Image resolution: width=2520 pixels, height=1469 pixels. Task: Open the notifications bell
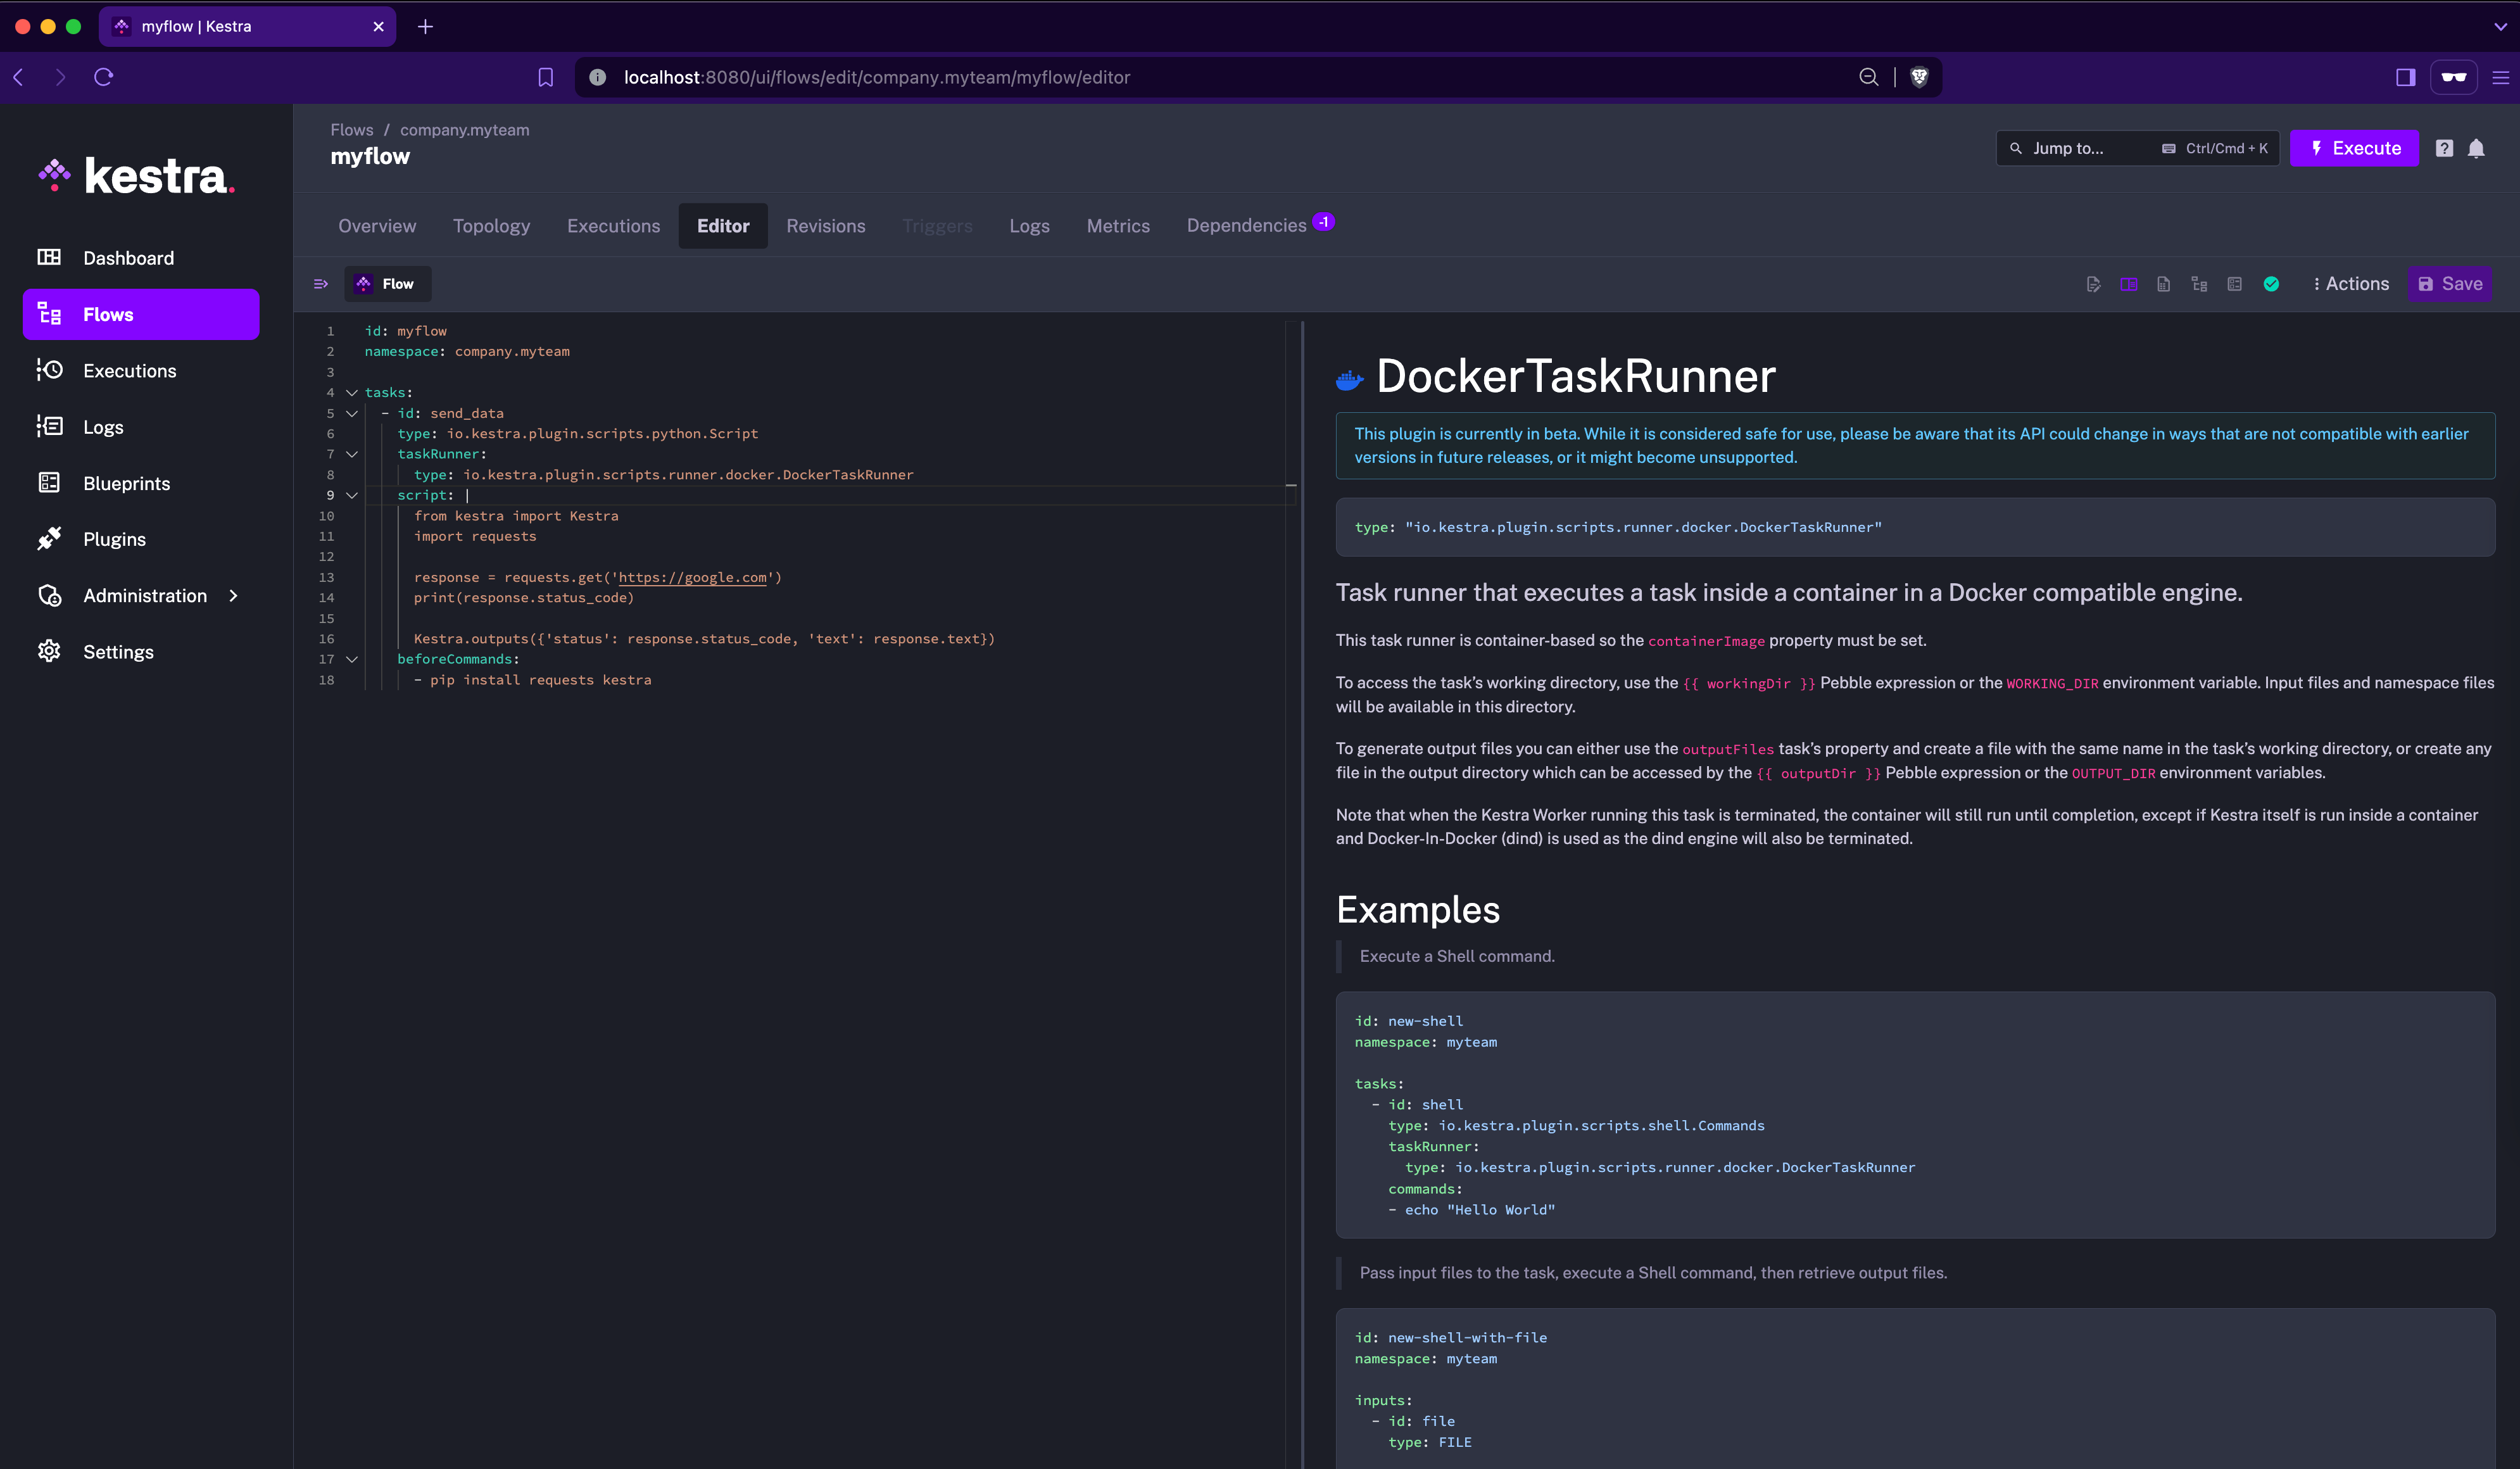pos(2477,148)
